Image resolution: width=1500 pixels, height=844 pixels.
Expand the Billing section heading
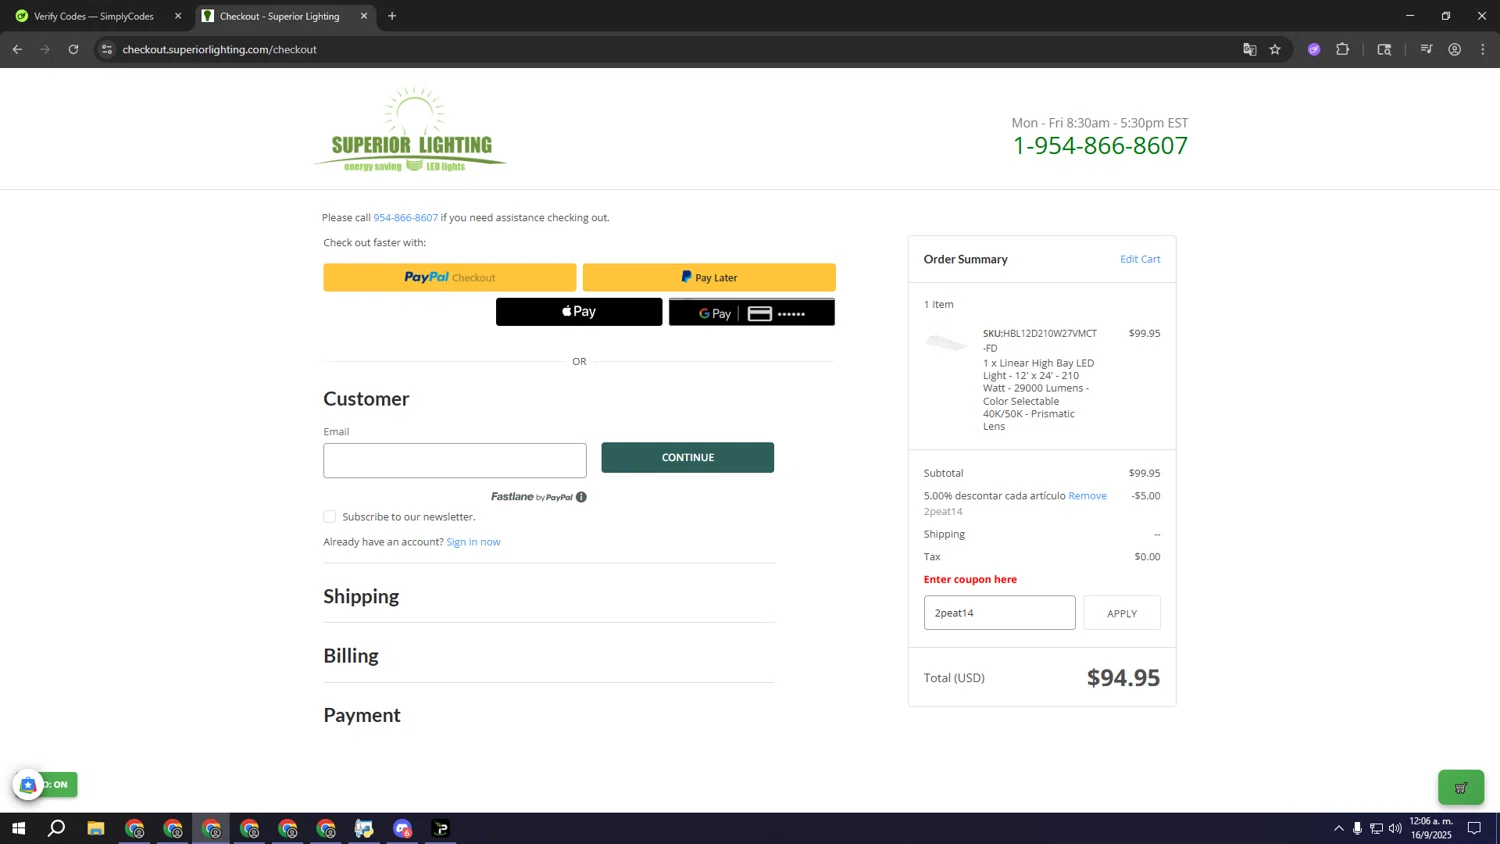351,656
